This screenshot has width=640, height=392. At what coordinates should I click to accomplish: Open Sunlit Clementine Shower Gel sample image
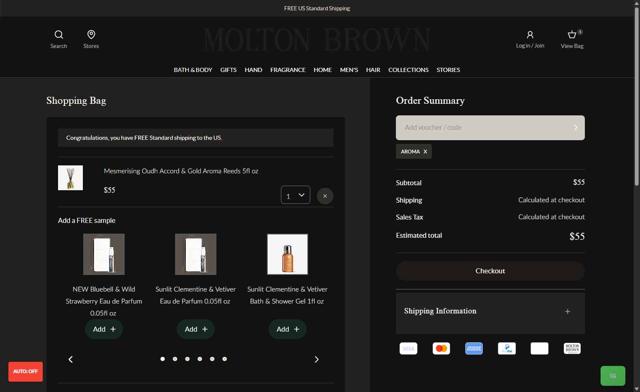[288, 254]
